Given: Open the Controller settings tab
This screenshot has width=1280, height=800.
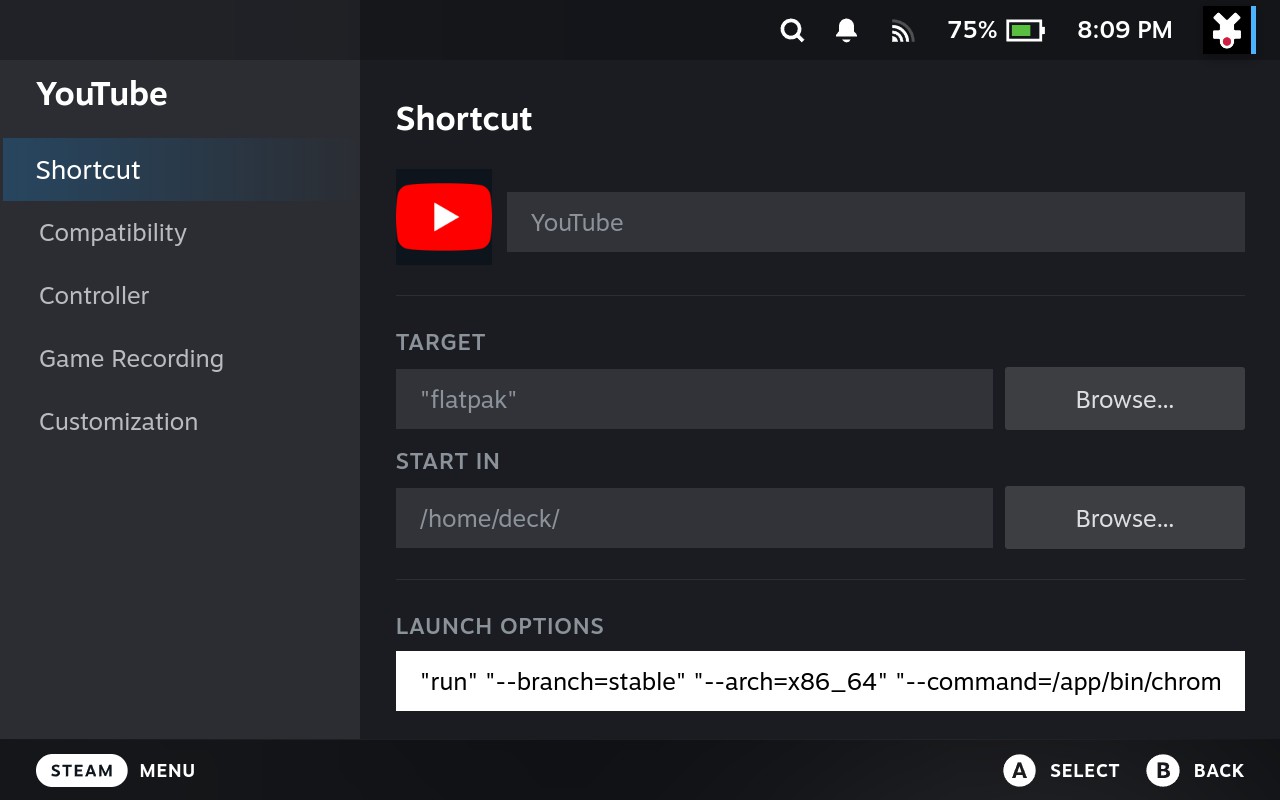Looking at the screenshot, I should pyautogui.click(x=180, y=296).
